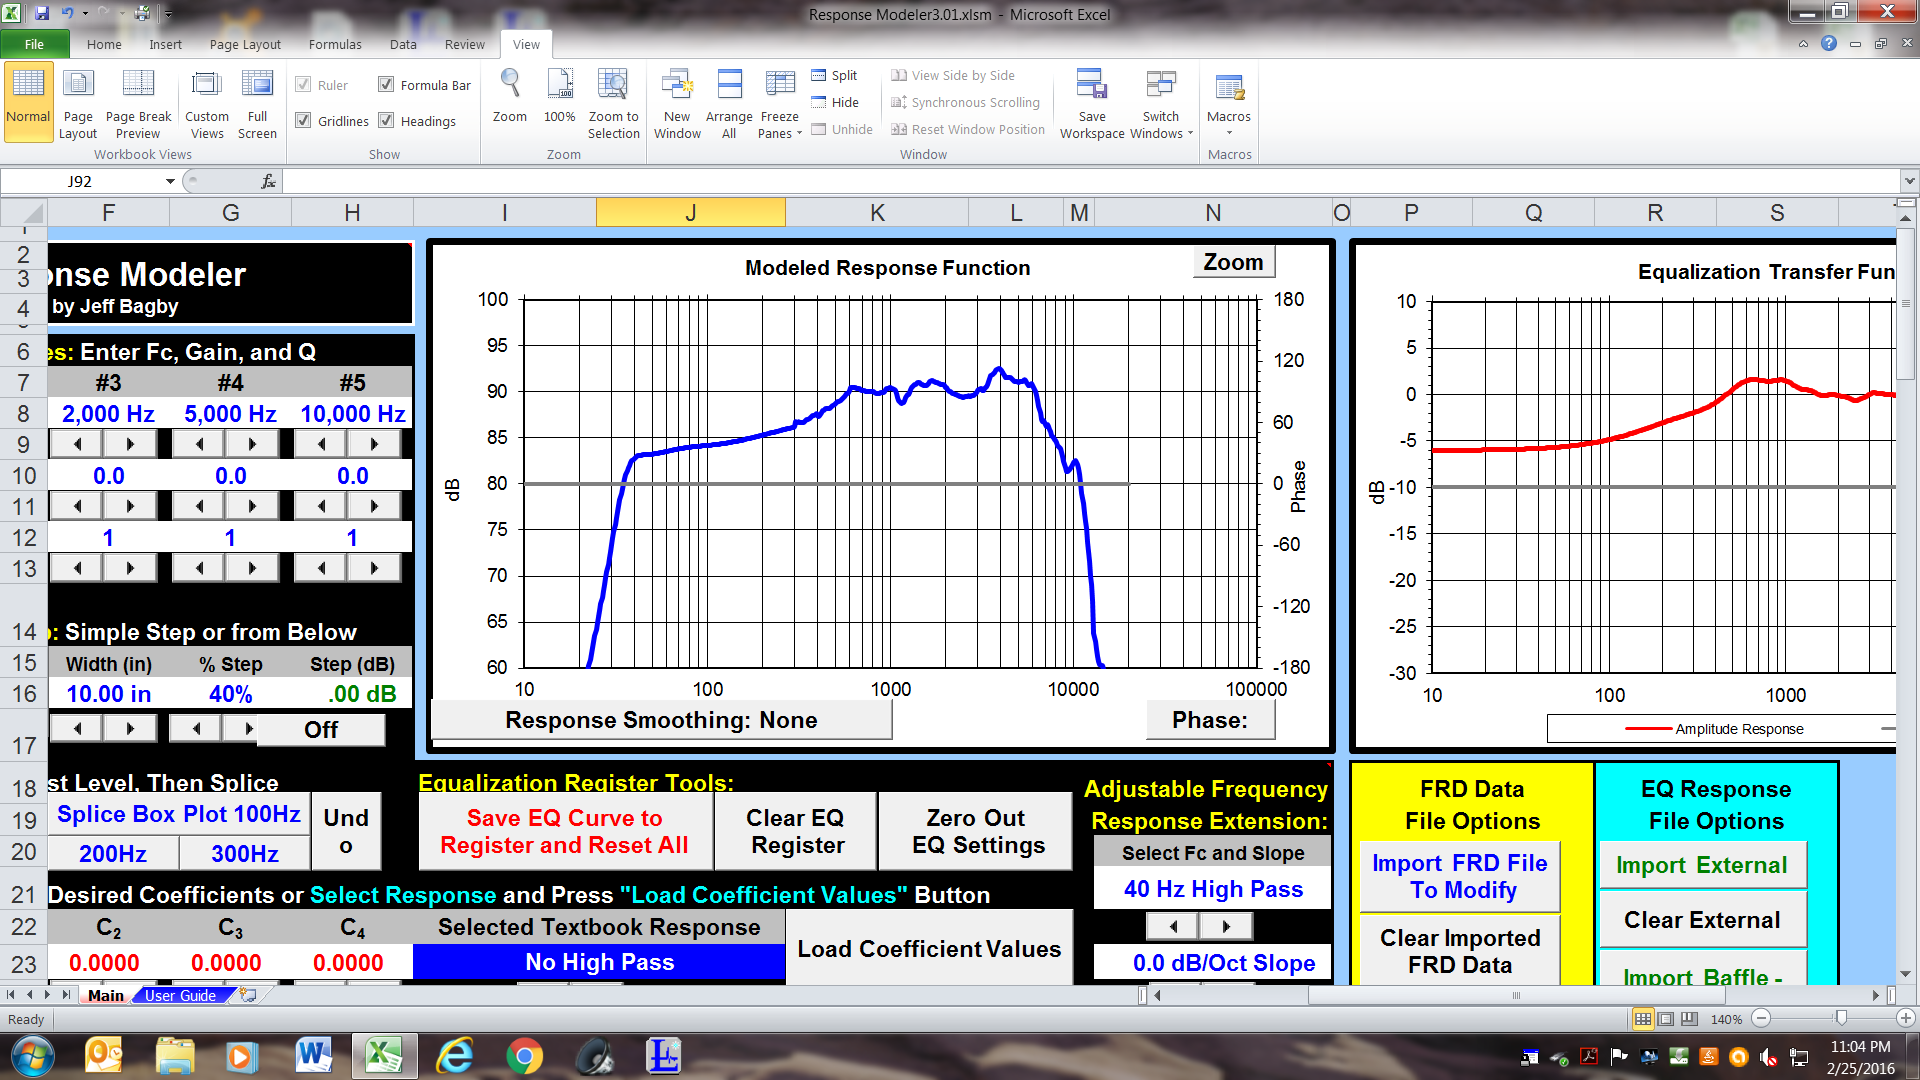Open a New Window
The height and width of the screenshot is (1080, 1920).
pyautogui.click(x=677, y=104)
